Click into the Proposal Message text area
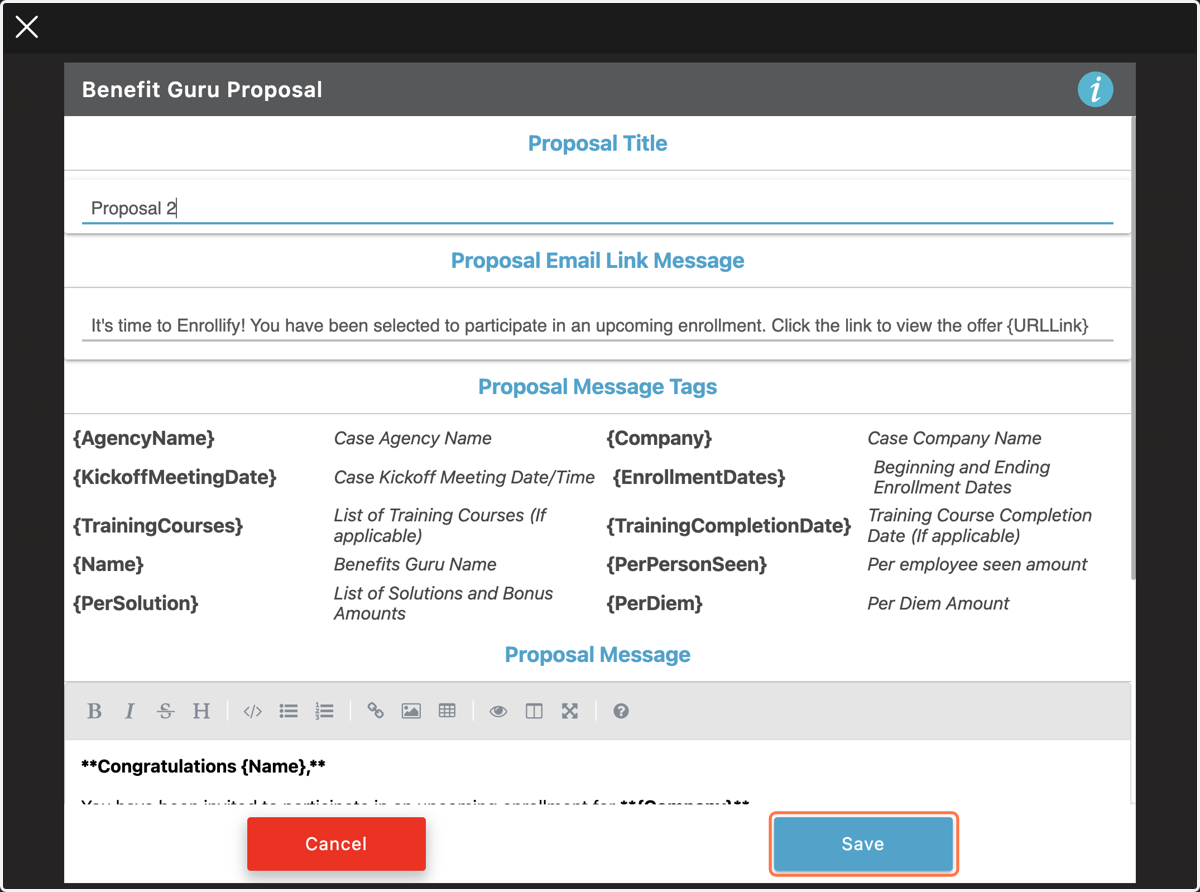 tap(597, 772)
